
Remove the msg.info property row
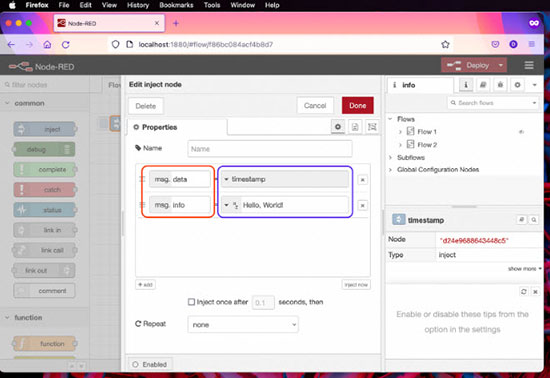[362, 205]
